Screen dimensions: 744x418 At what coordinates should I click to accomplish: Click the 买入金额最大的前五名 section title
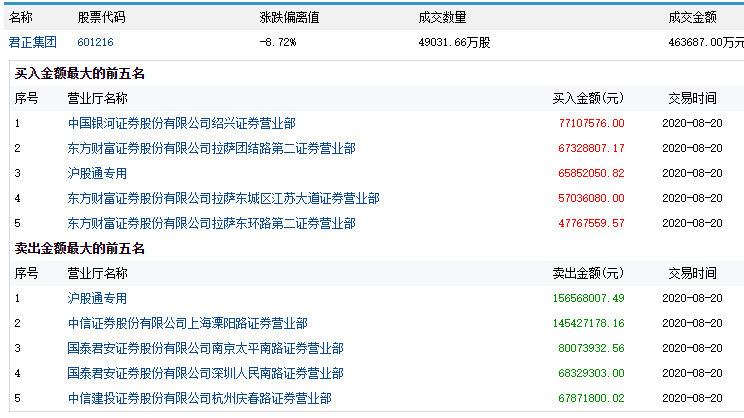pos(79,74)
